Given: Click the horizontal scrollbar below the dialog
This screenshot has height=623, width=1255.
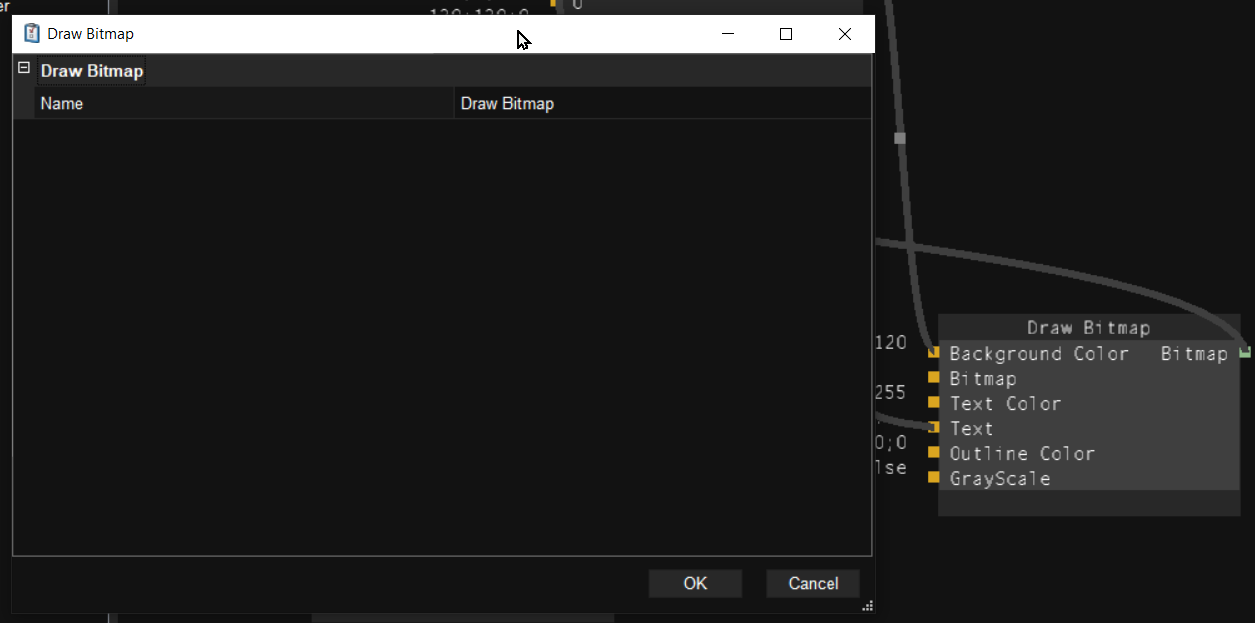Looking at the screenshot, I should [462, 618].
